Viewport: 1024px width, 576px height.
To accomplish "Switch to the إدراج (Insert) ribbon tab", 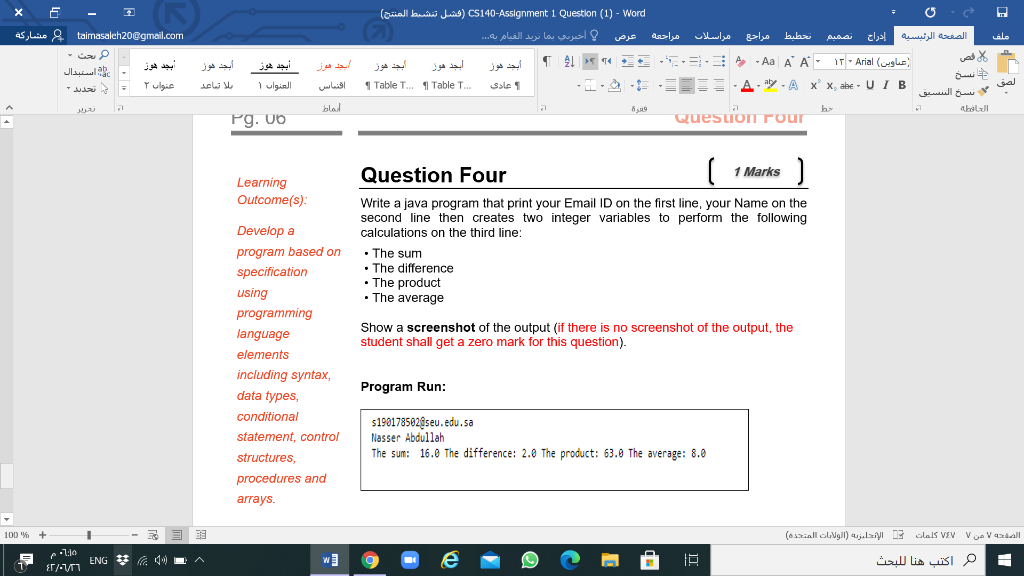I will [879, 35].
